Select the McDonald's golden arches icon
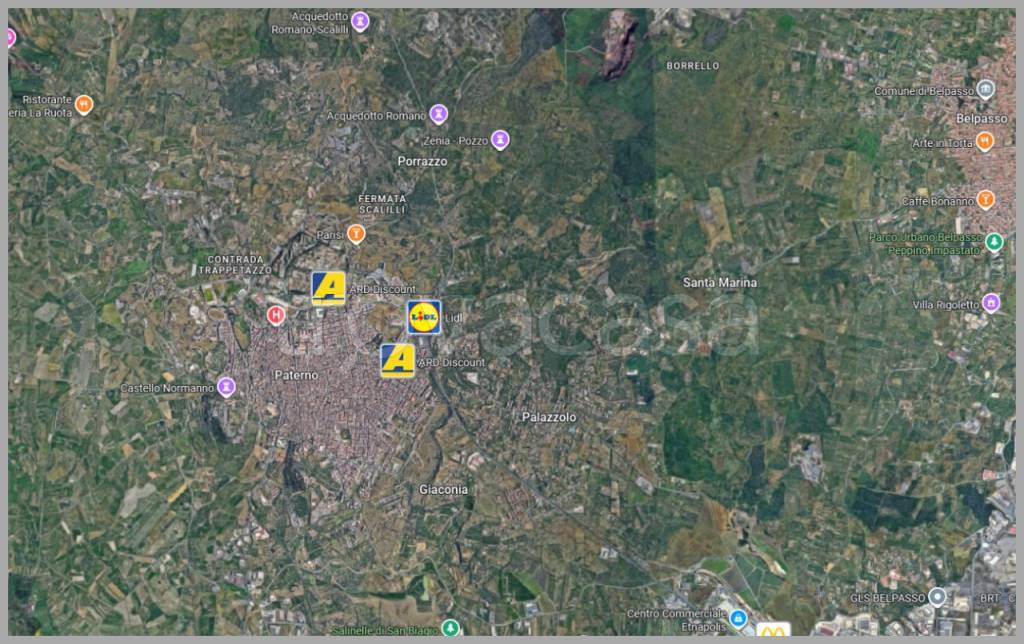Screen dimensions: 1024x644 tap(773, 631)
